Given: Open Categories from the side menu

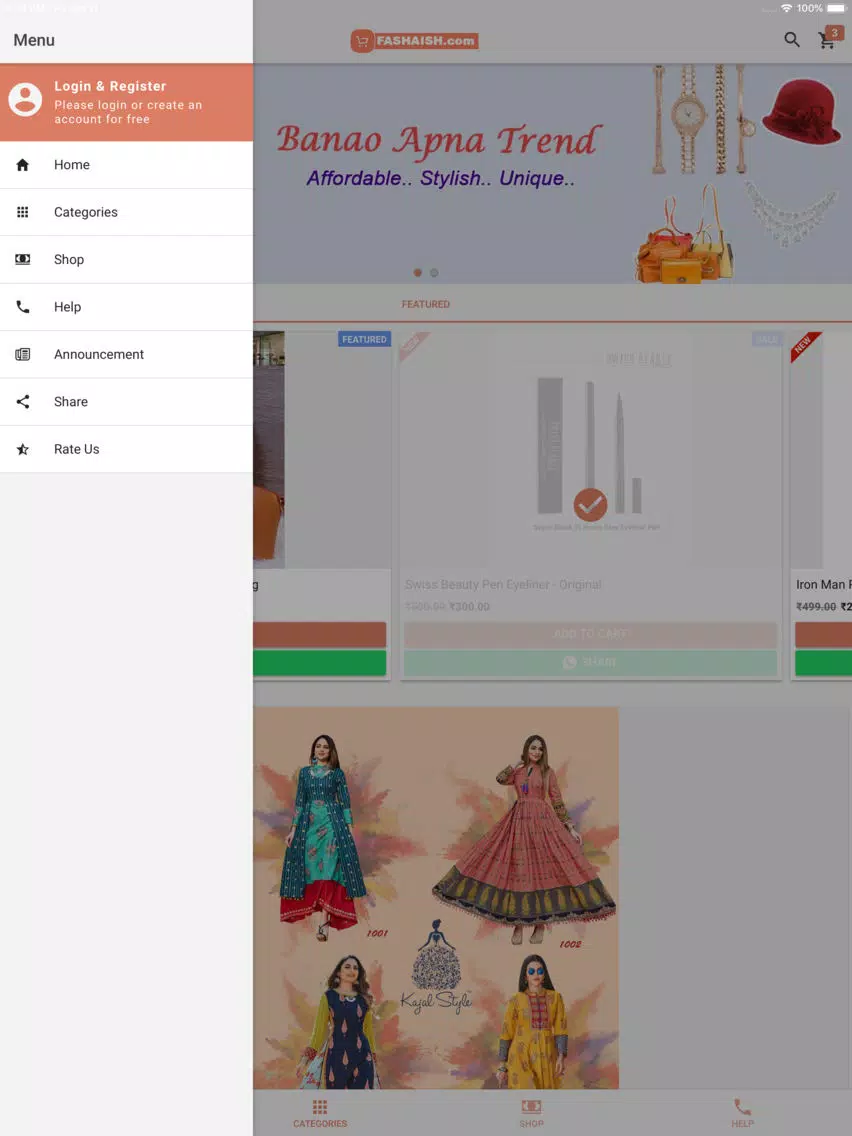Looking at the screenshot, I should point(126,212).
